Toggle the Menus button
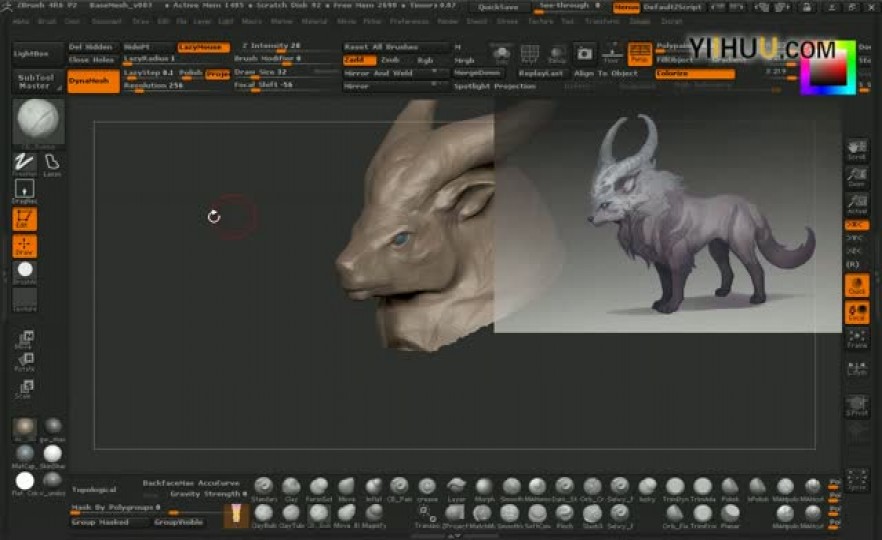This screenshot has width=882, height=540. coord(626,7)
